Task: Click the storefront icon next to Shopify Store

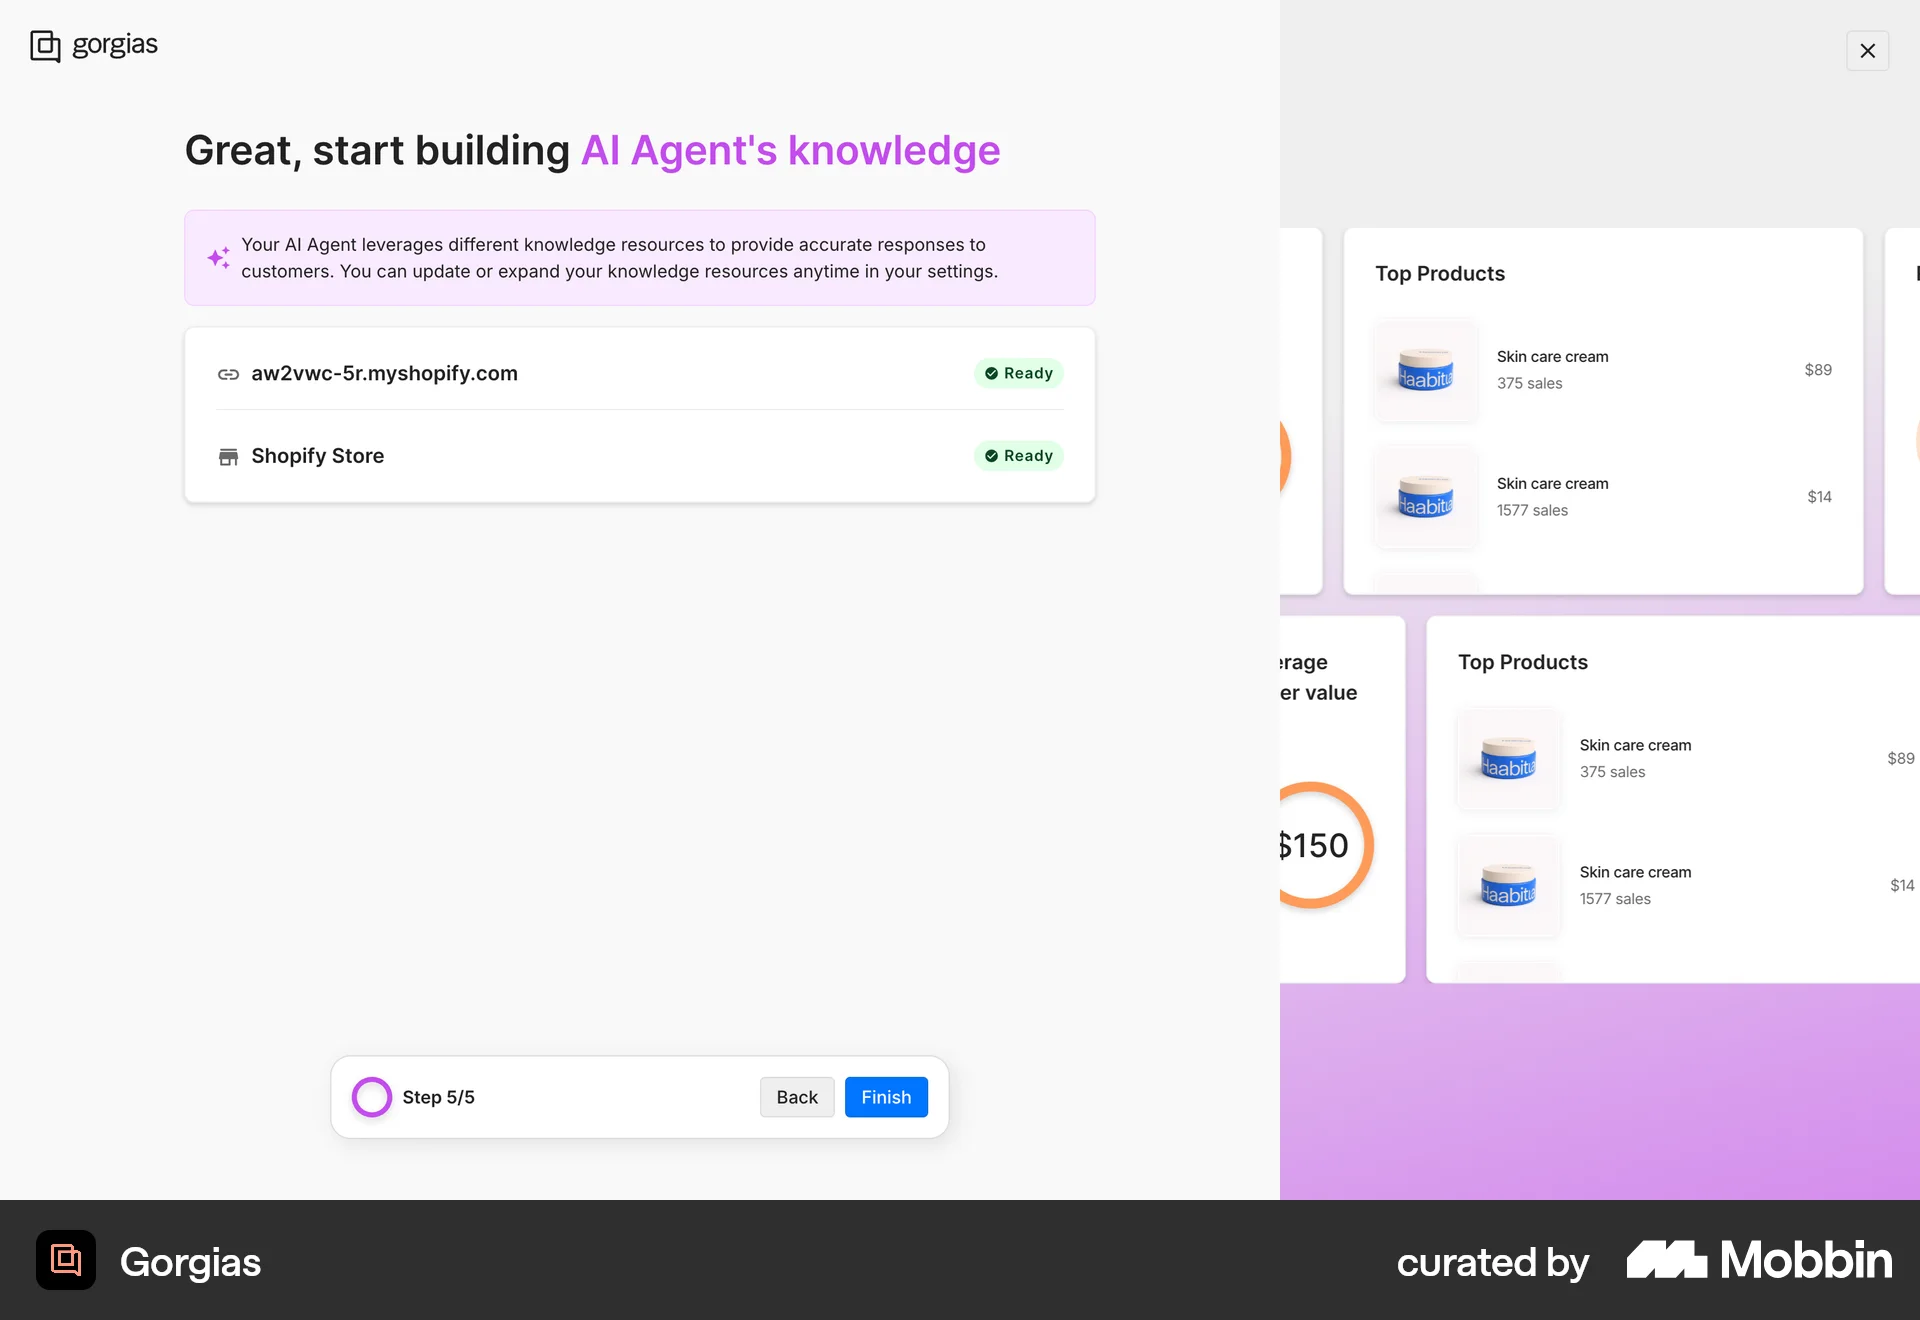Action: [229, 456]
